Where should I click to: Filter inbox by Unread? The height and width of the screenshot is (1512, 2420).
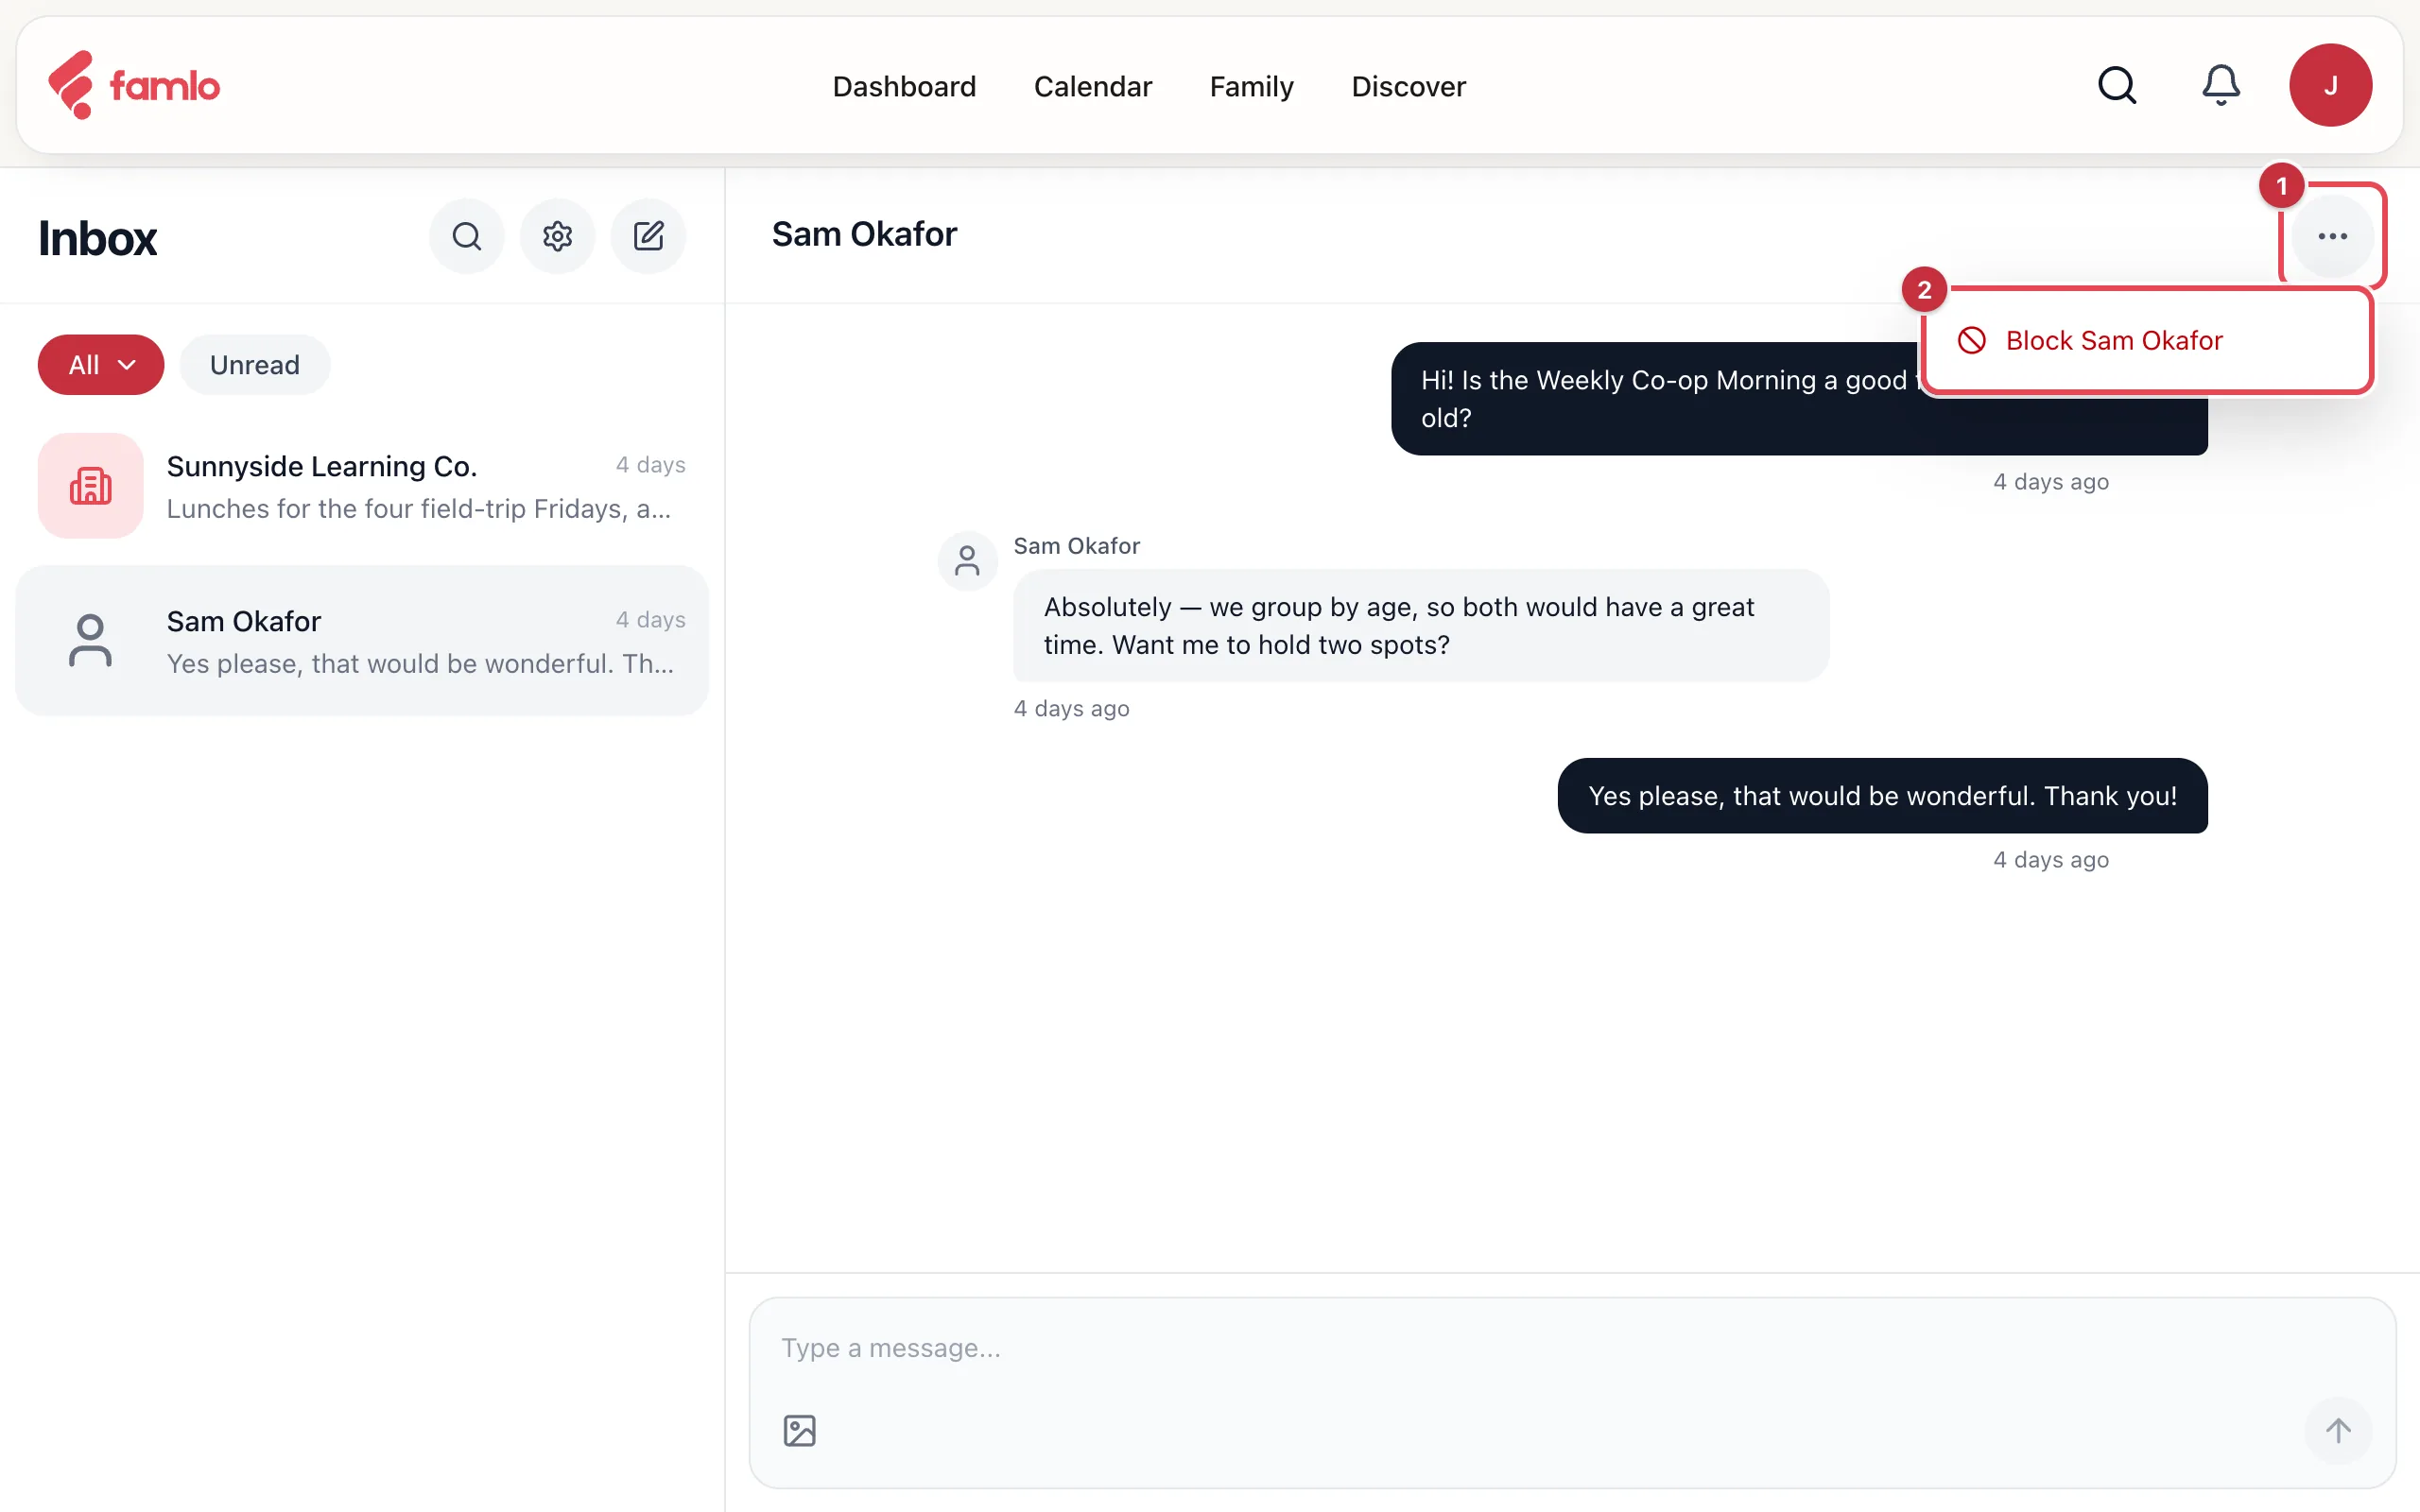254,364
